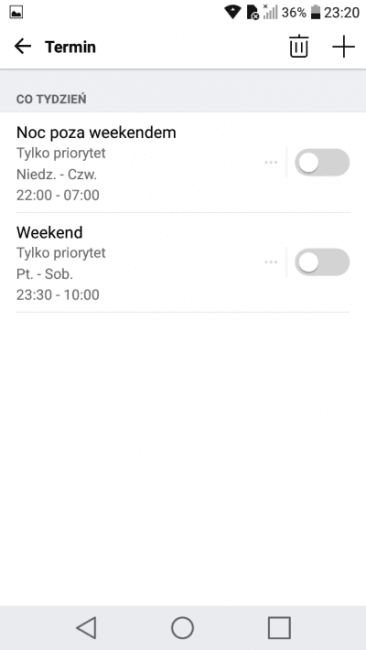Screen dimensions: 366x650
Task: Enable the Weekend schedule switch
Action: click(x=322, y=262)
